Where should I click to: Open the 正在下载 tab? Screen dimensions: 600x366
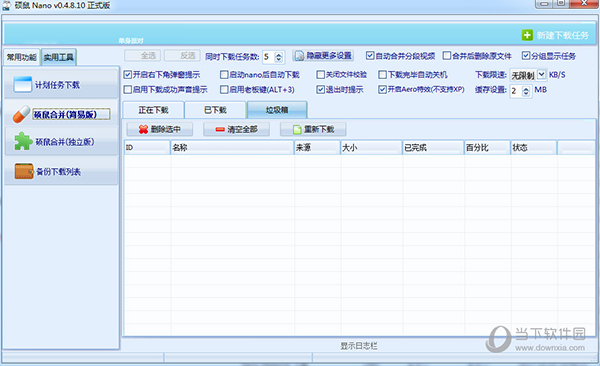[x=153, y=110]
